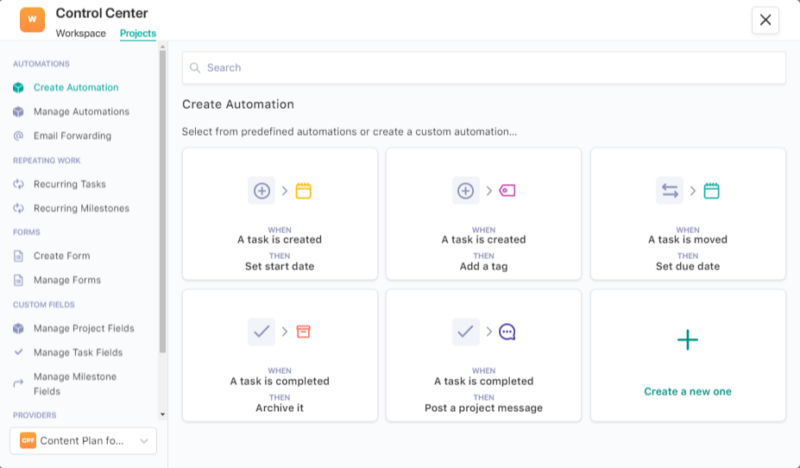Image resolution: width=800 pixels, height=468 pixels.
Task: Click the red archive box icon
Action: pyautogui.click(x=303, y=332)
